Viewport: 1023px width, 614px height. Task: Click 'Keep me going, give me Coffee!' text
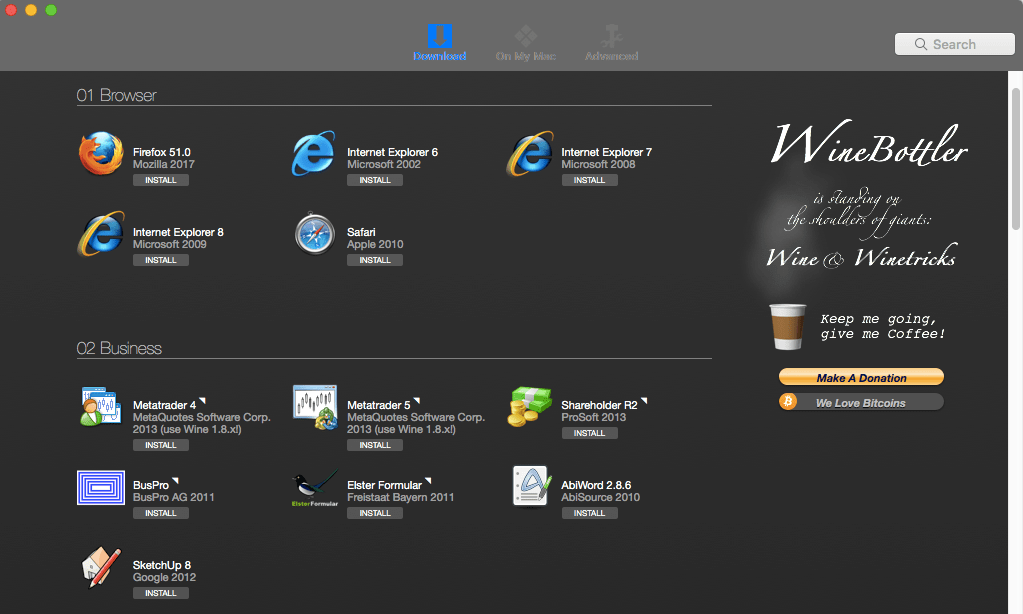tap(883, 326)
